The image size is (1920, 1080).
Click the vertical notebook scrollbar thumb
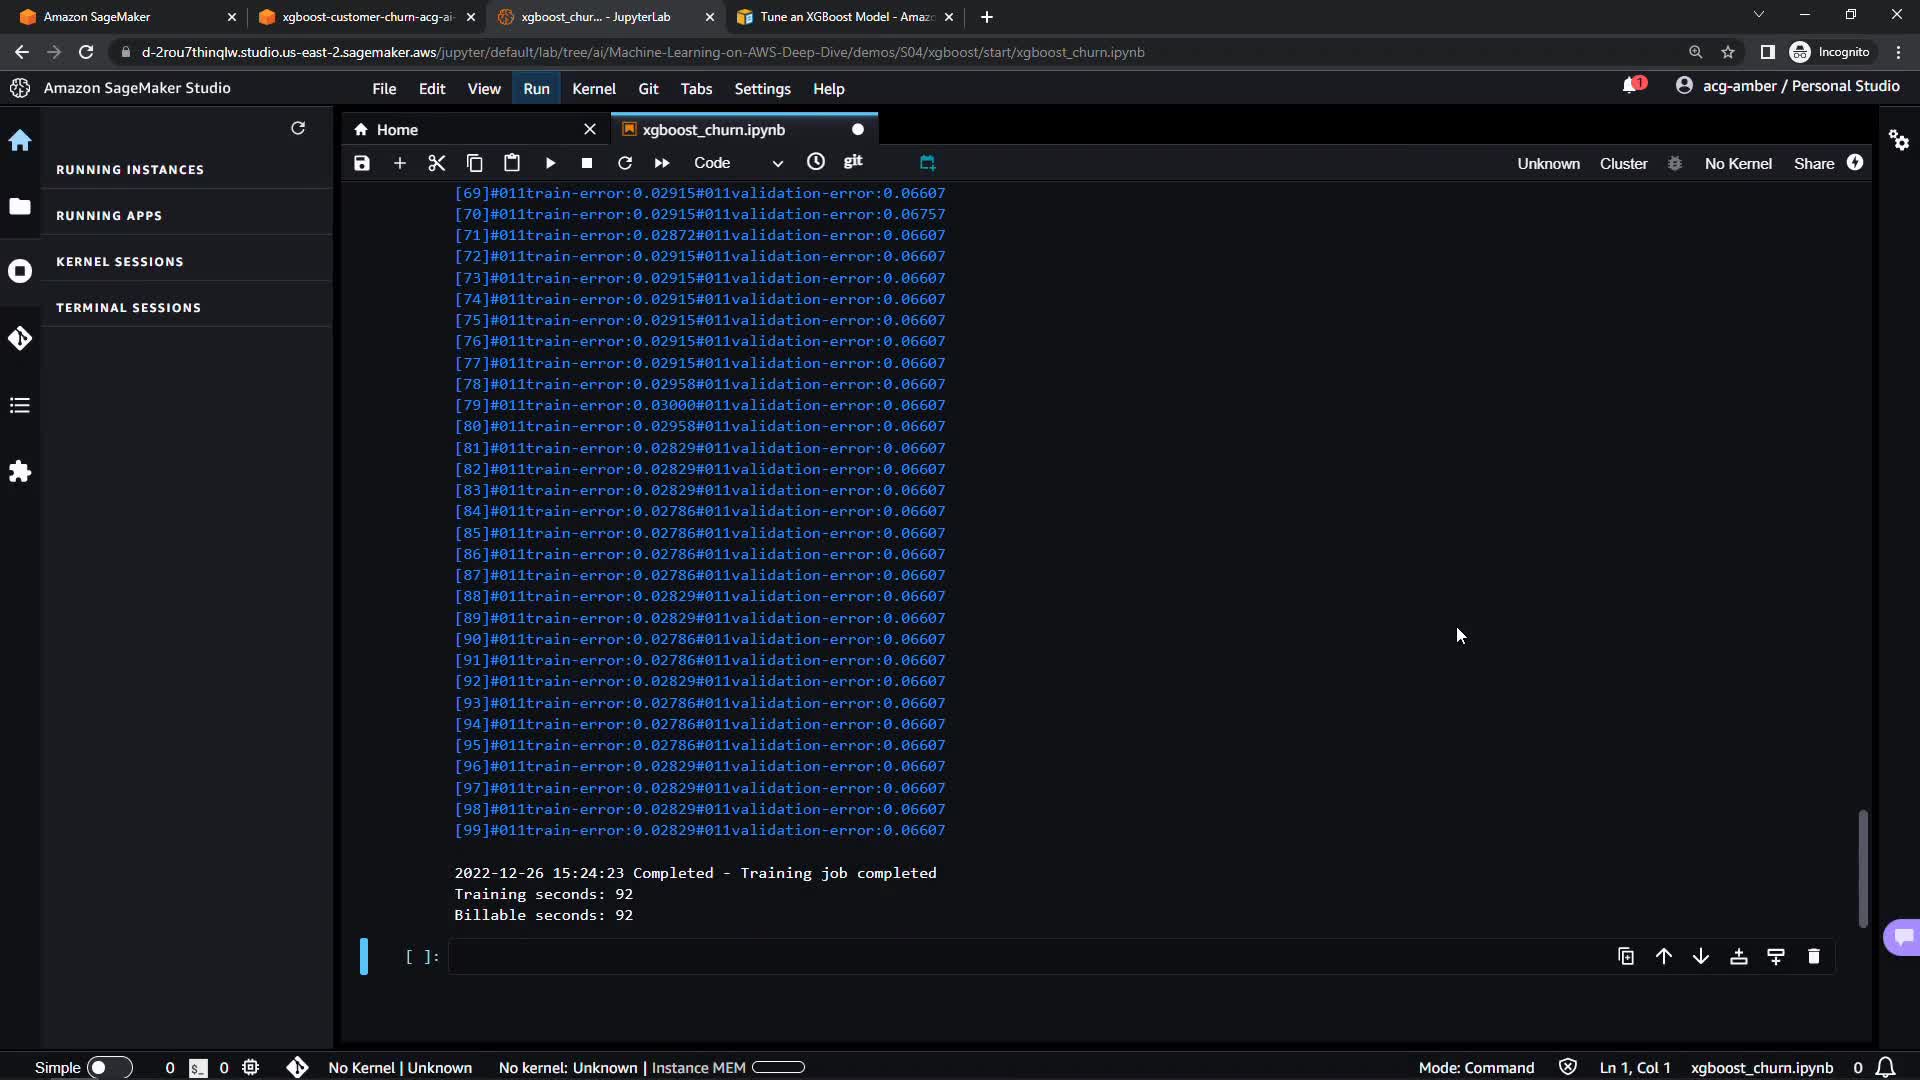[1862, 868]
